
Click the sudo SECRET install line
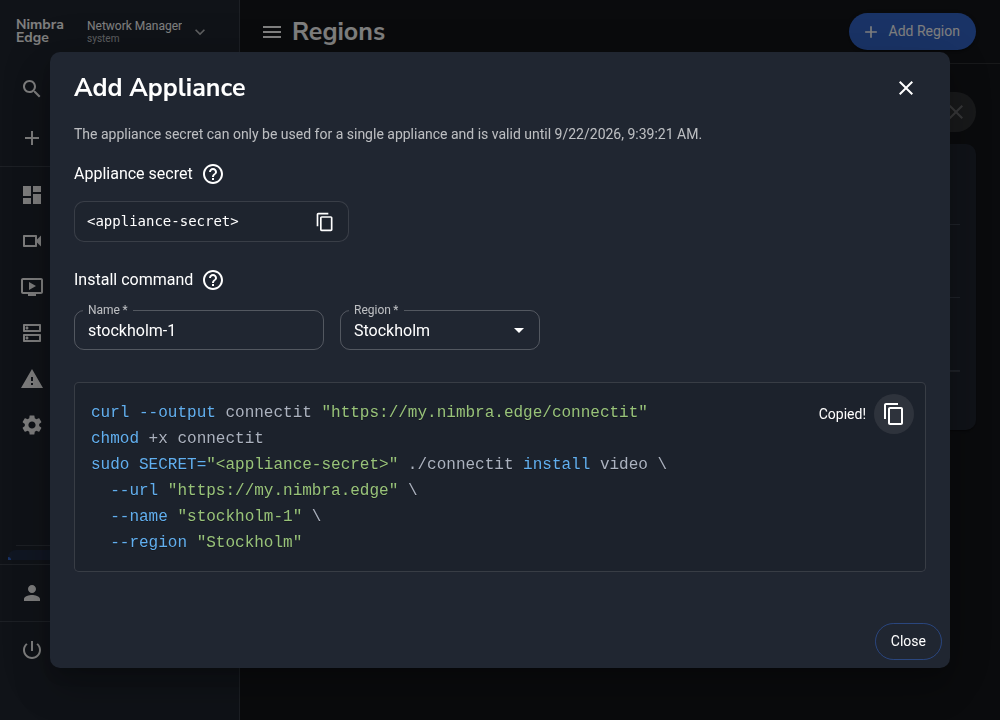379,464
